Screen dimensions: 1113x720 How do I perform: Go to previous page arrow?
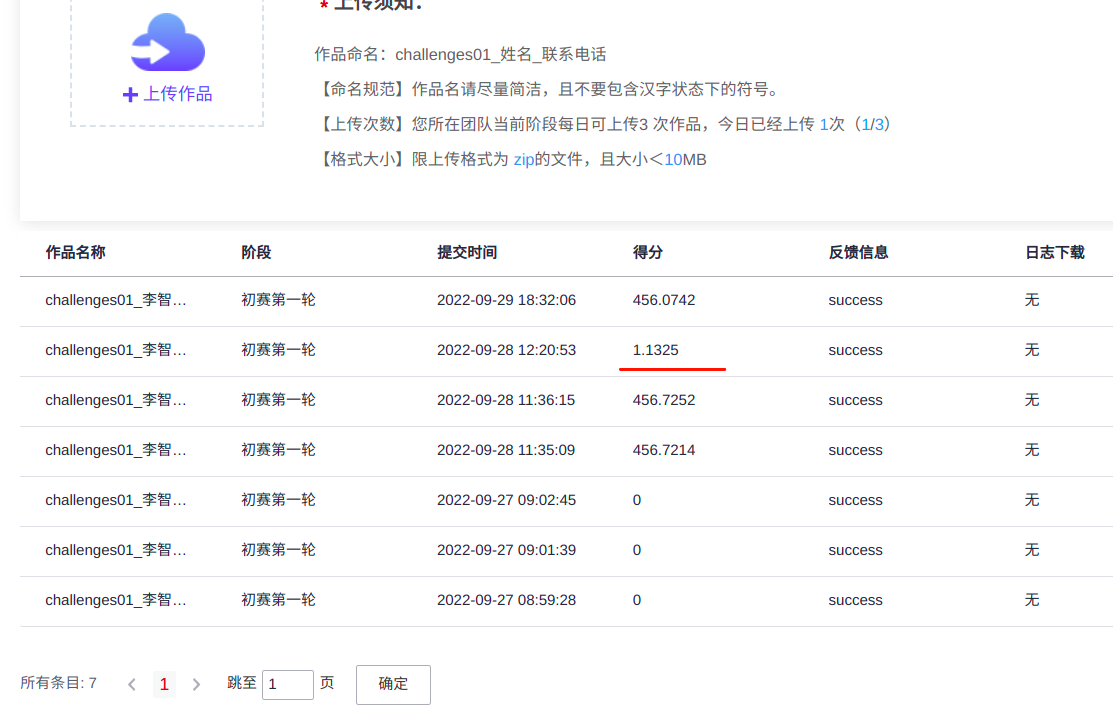(x=132, y=684)
